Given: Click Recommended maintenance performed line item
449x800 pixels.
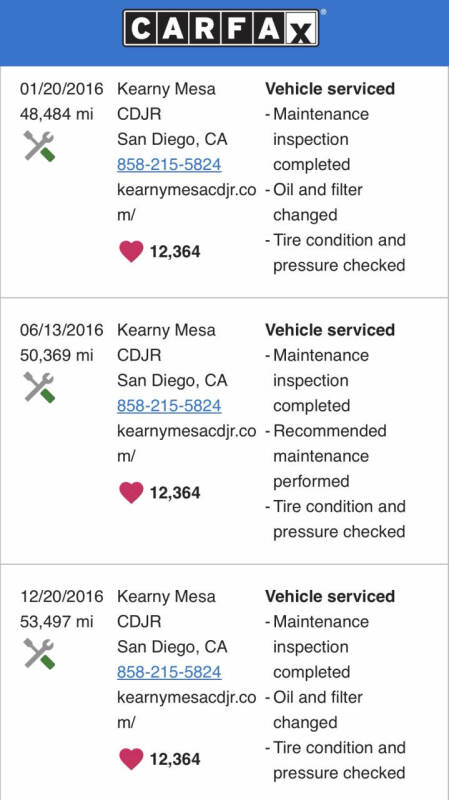Looking at the screenshot, I should 326,456.
